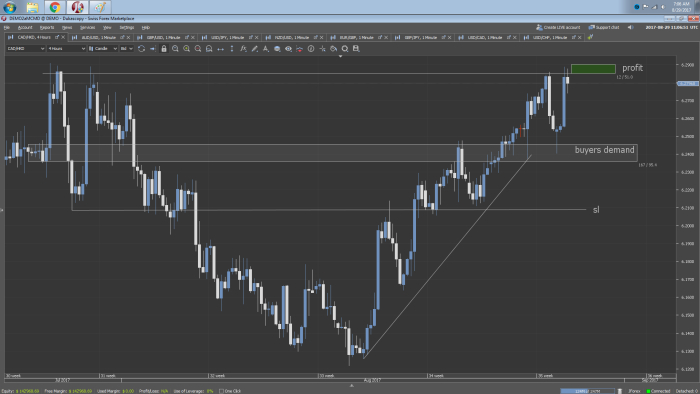
Task: Click the zoom in magnifier icon
Action: tap(187, 49)
